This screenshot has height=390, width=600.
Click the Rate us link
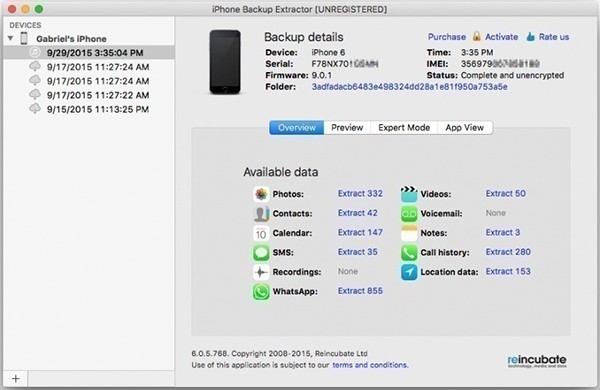click(x=554, y=37)
